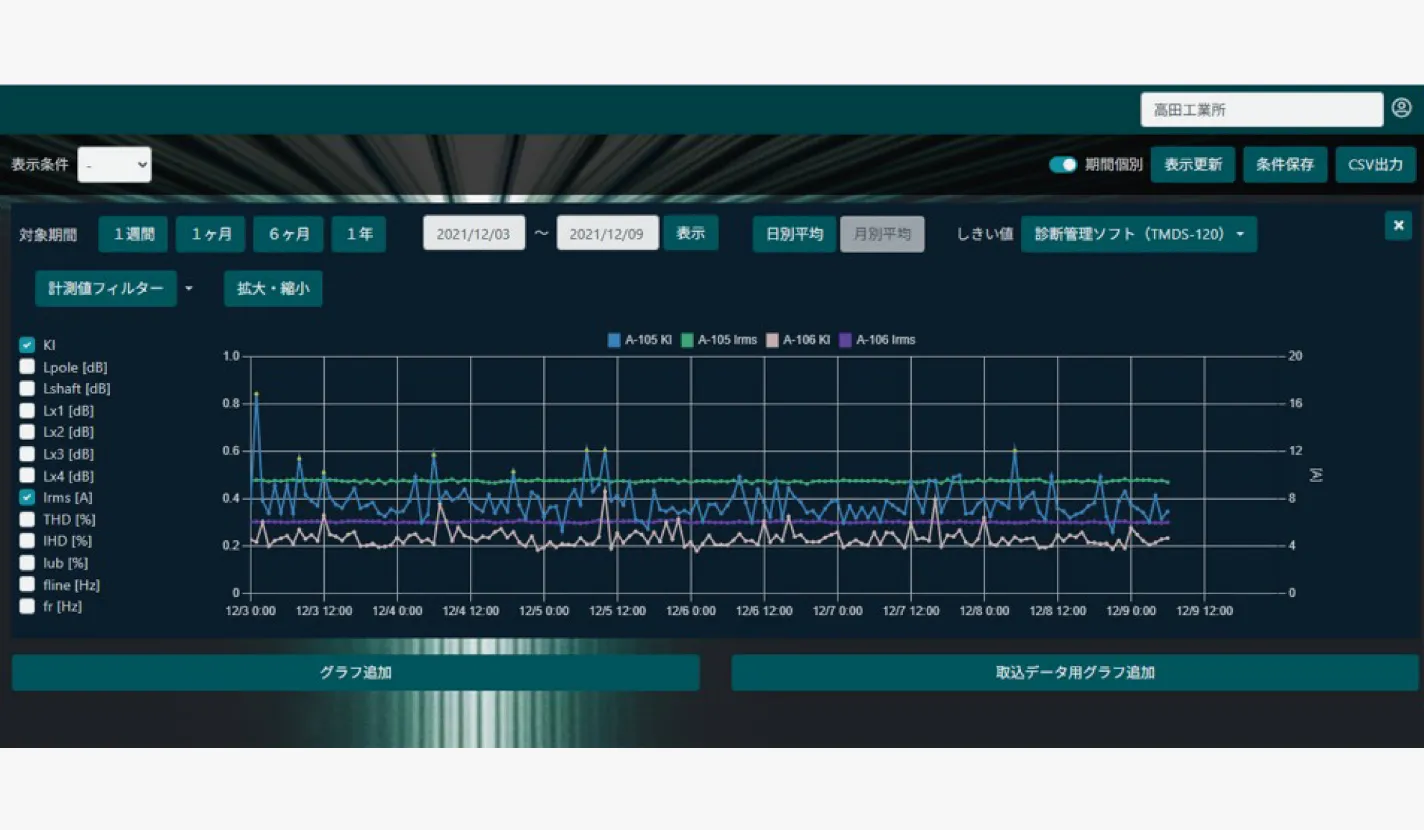Select the 1週間 period option
The width and height of the screenshot is (1424, 830).
[133, 234]
